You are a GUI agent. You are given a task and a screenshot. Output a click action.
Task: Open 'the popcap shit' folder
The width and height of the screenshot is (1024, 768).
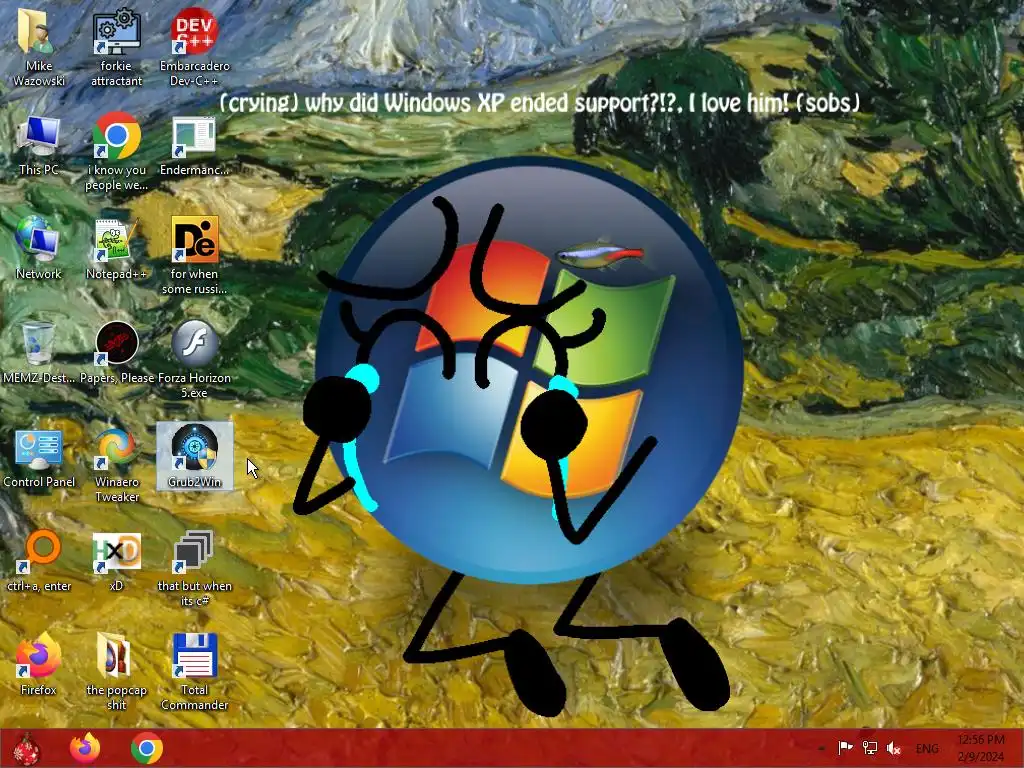(116, 671)
